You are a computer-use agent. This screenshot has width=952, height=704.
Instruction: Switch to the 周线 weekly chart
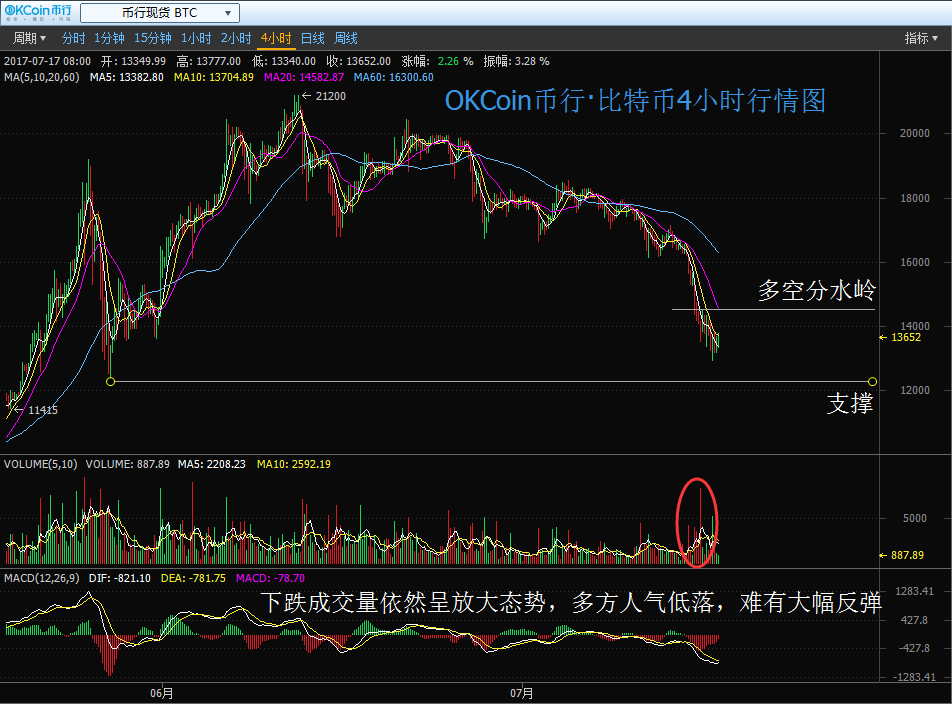[x=346, y=38]
